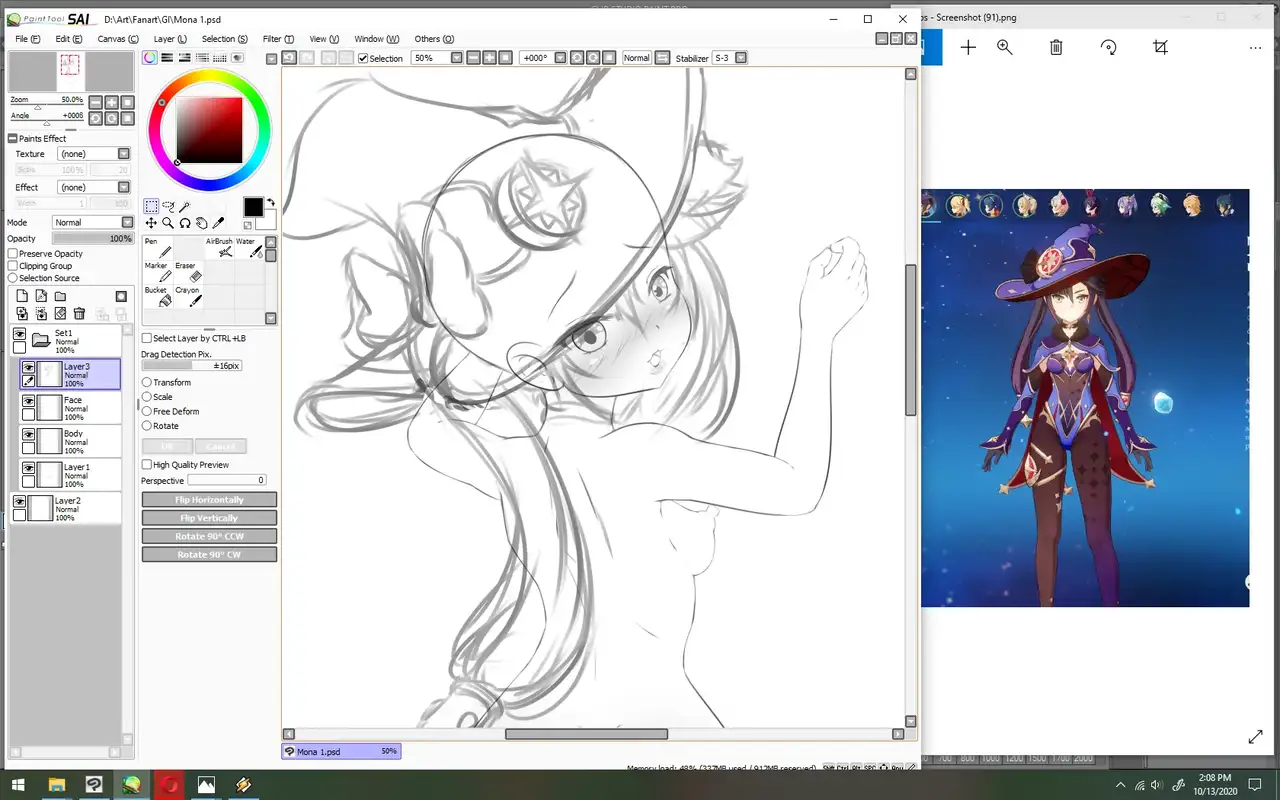Select the Free Deform radio button
The height and width of the screenshot is (800, 1280).
(147, 411)
